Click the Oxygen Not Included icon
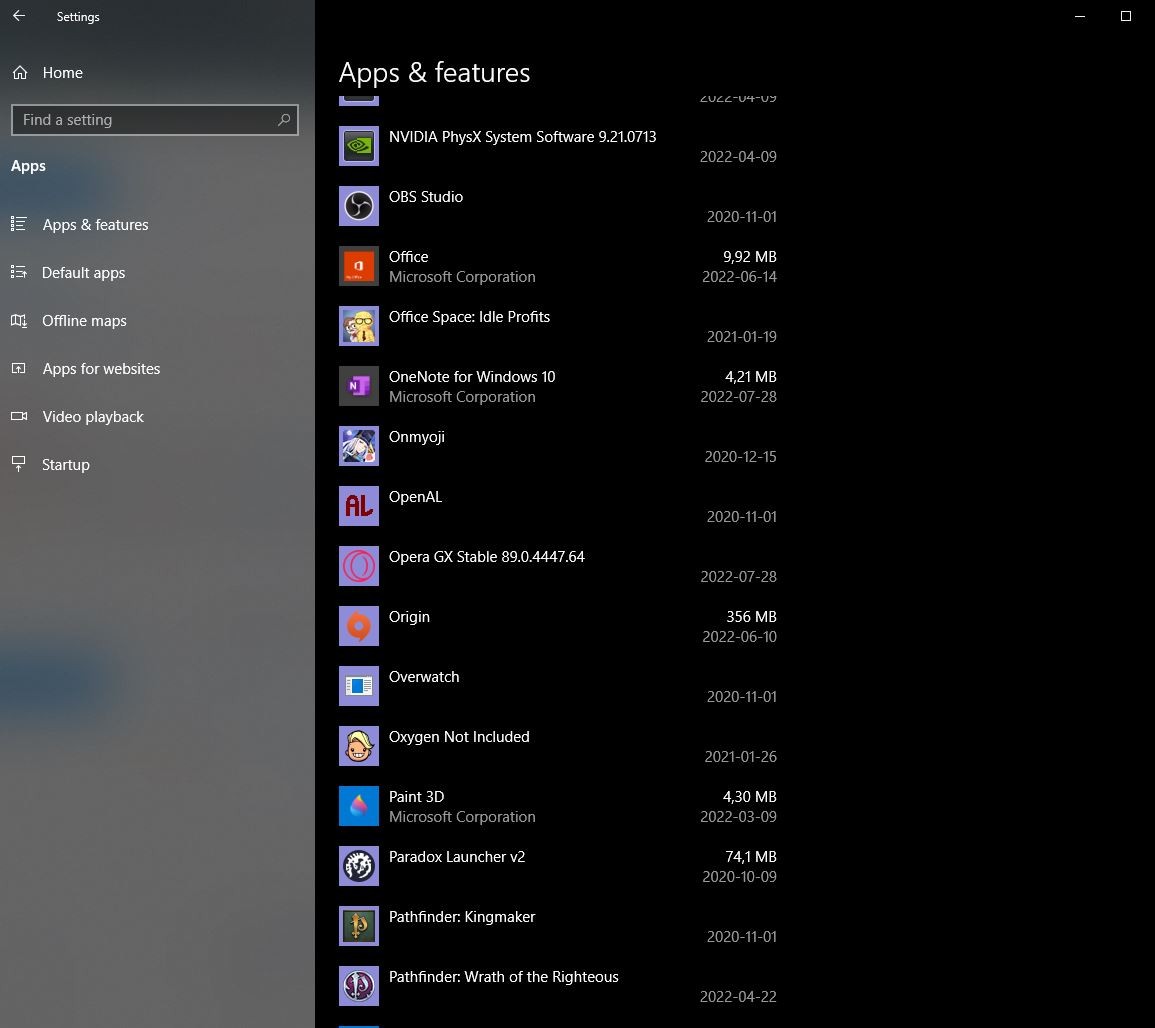The width and height of the screenshot is (1155, 1028). point(359,746)
